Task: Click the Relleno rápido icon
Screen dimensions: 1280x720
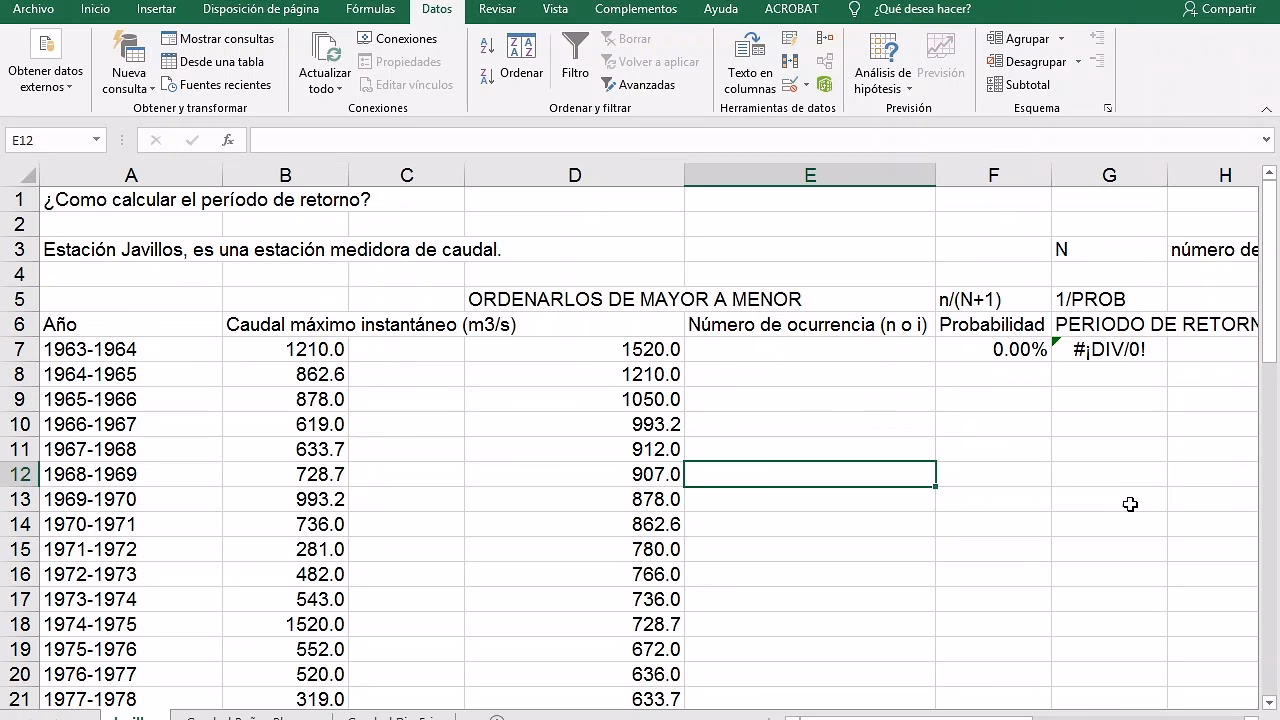Action: pos(789,38)
